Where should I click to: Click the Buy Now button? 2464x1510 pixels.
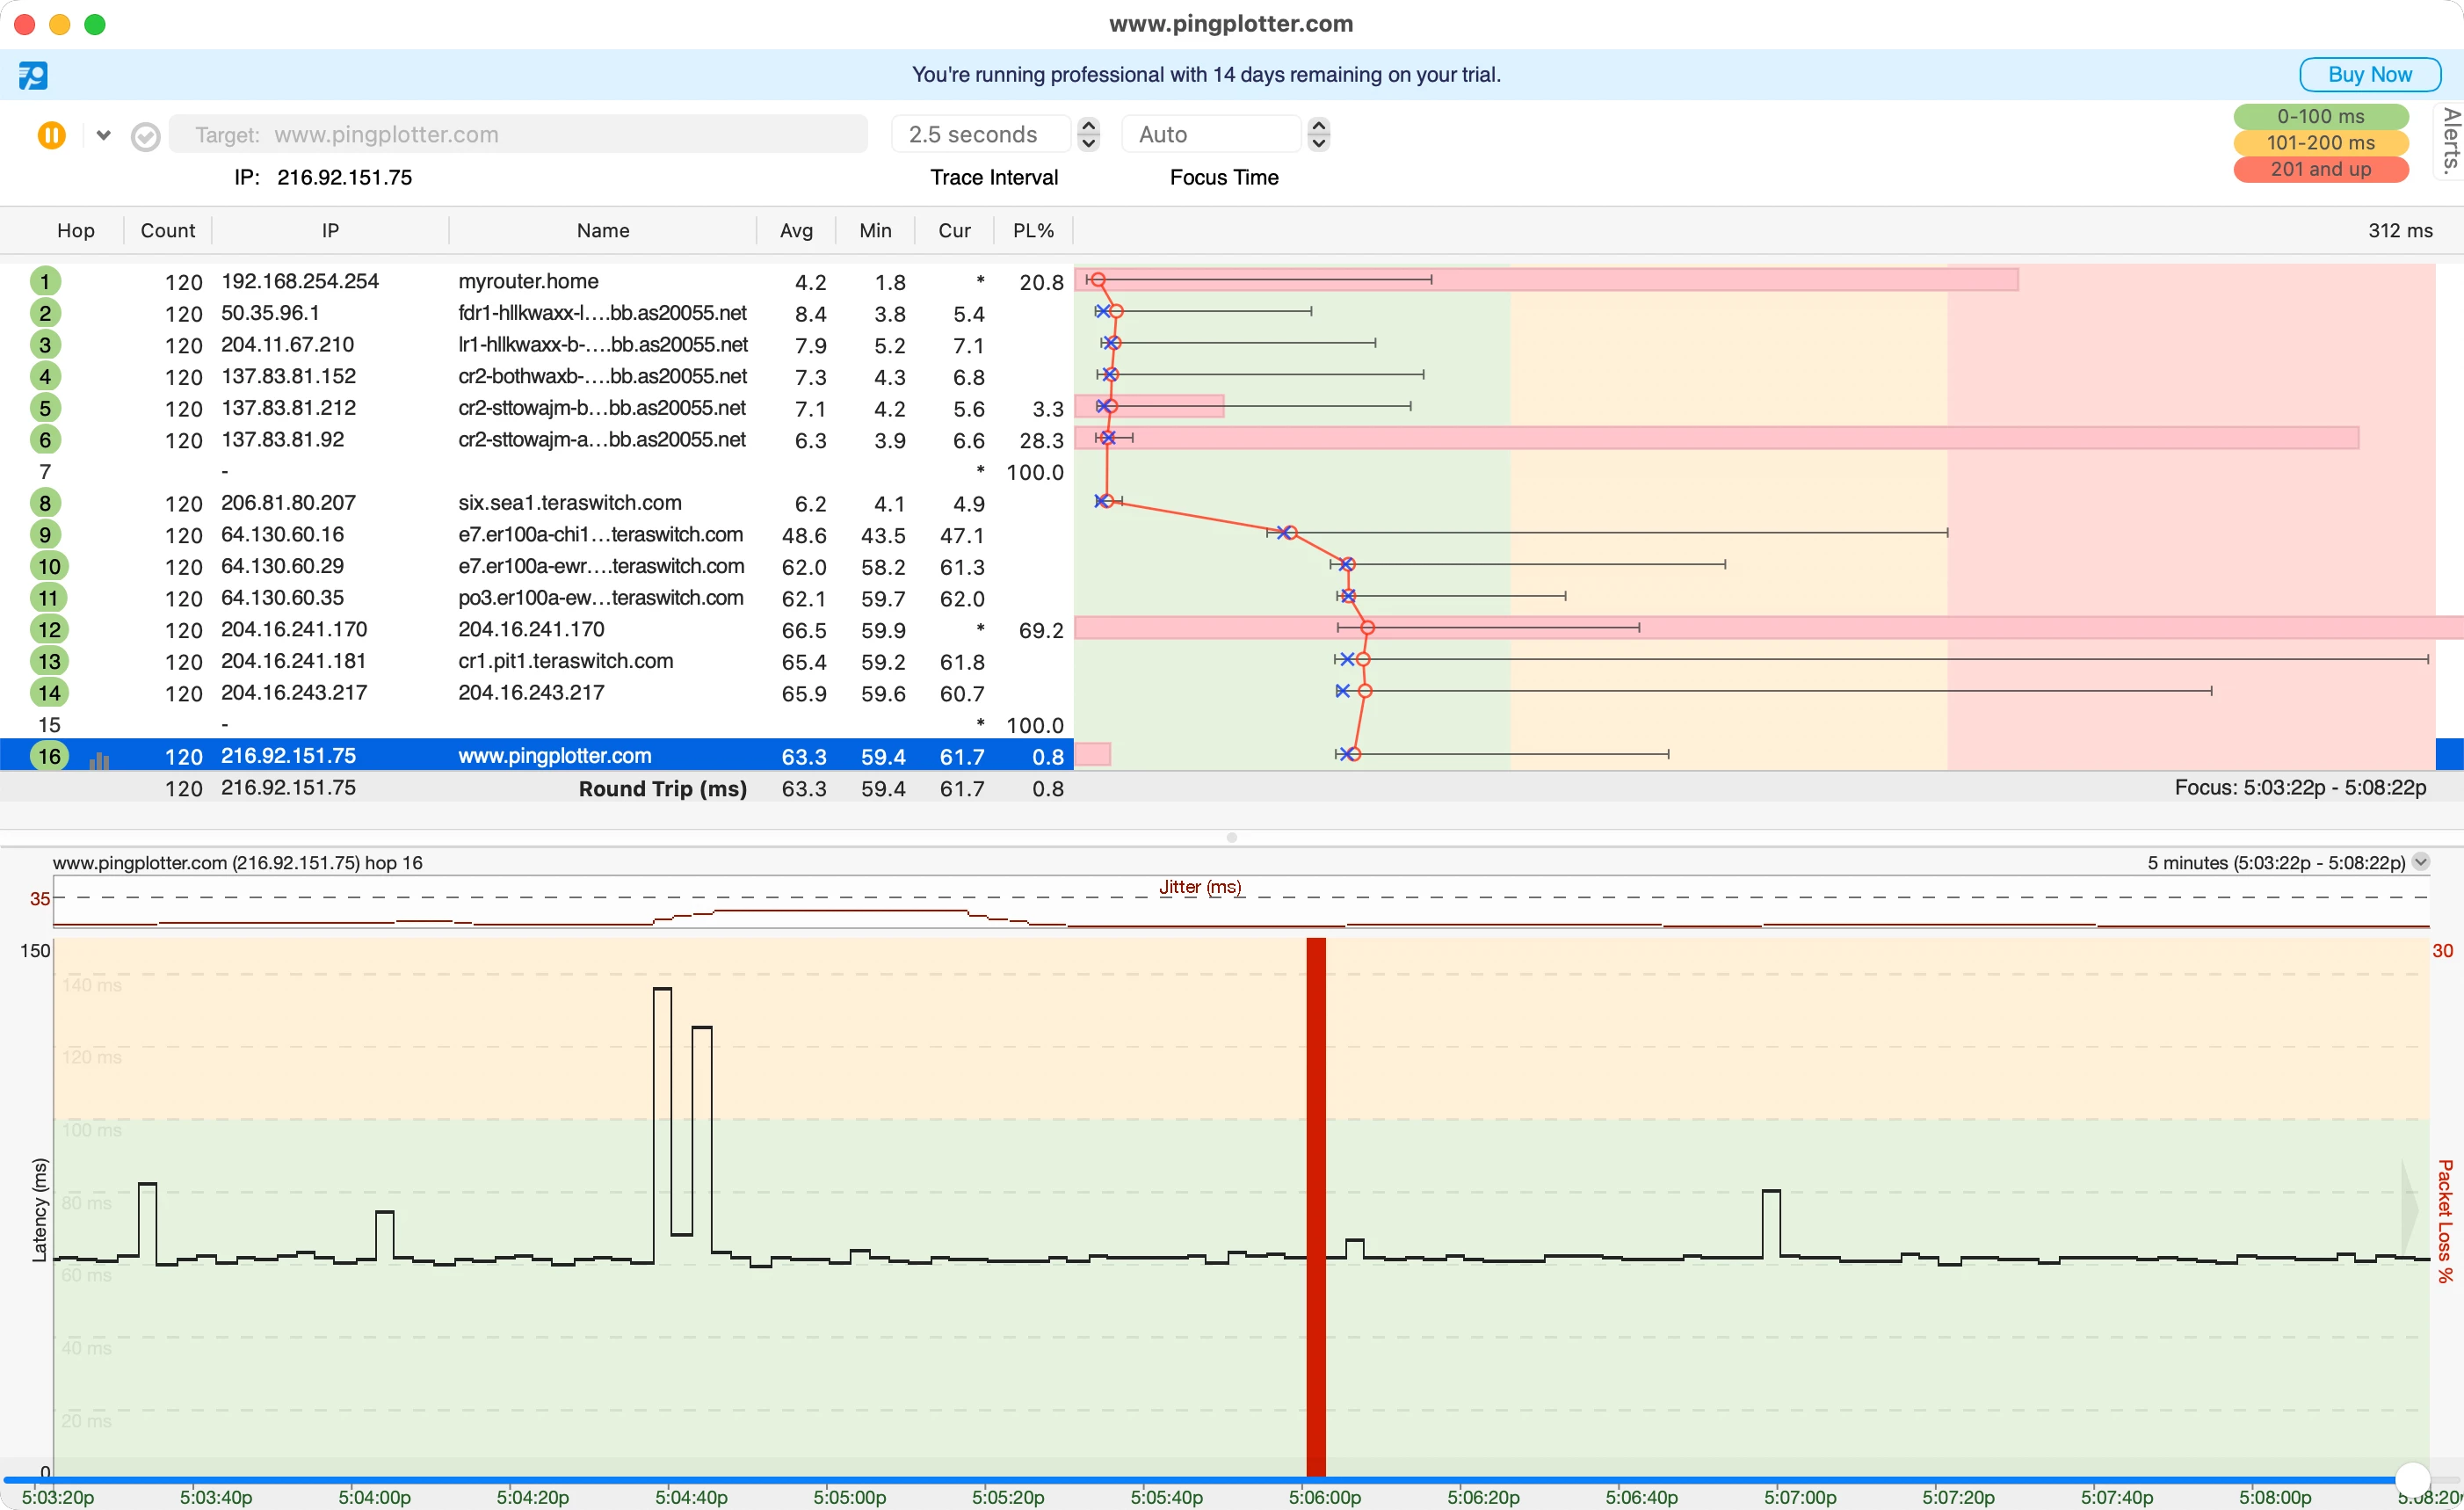pyautogui.click(x=2369, y=74)
